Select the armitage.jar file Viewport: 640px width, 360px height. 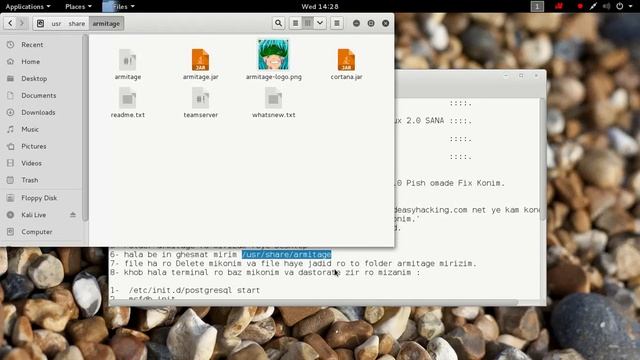(200, 64)
